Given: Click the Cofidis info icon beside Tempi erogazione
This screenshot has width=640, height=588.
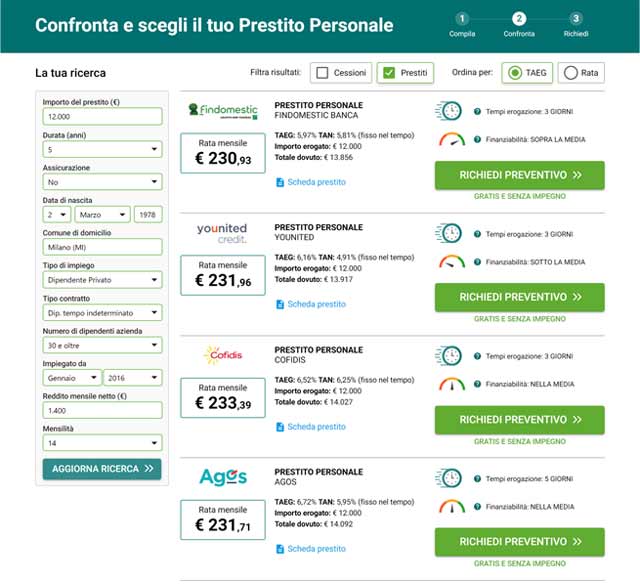Looking at the screenshot, I should (478, 356).
